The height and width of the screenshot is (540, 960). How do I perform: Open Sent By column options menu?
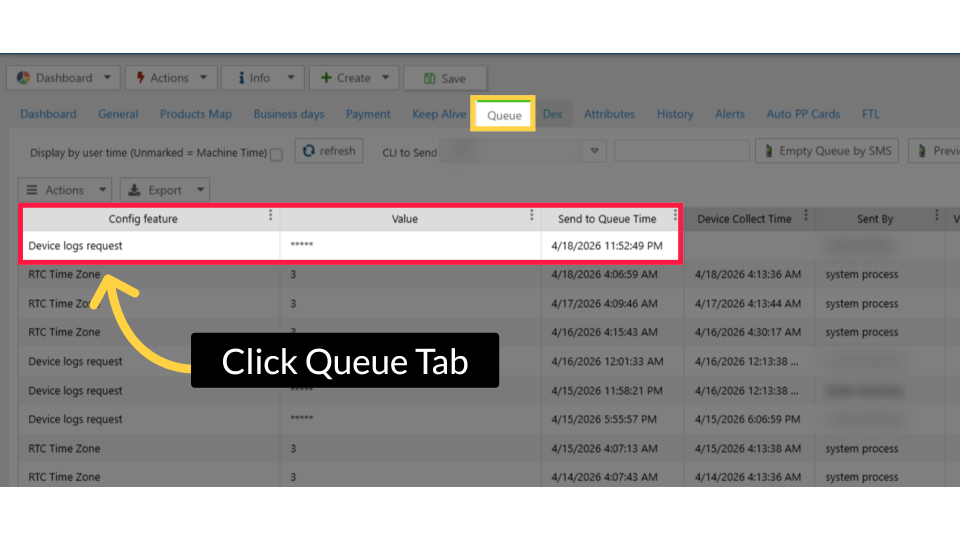[x=936, y=216]
